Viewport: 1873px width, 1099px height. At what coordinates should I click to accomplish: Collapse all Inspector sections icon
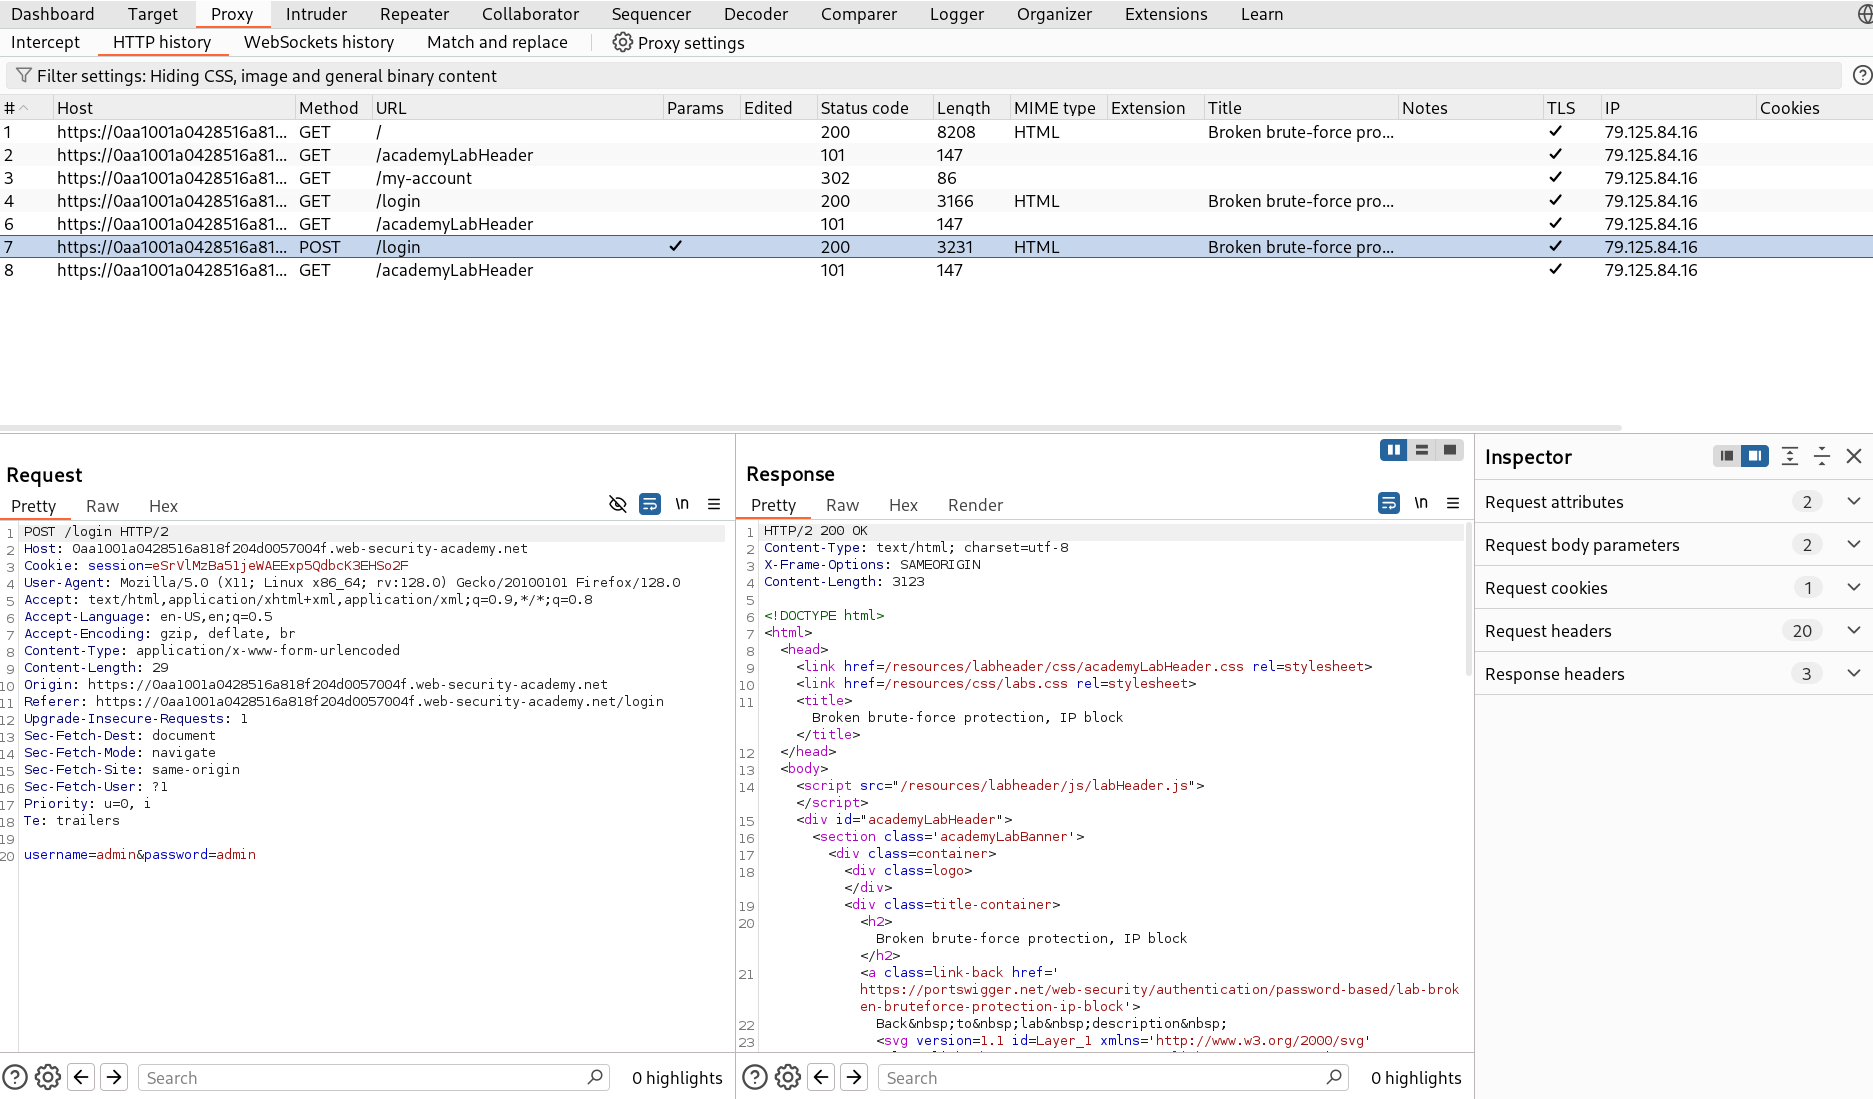tap(1821, 456)
